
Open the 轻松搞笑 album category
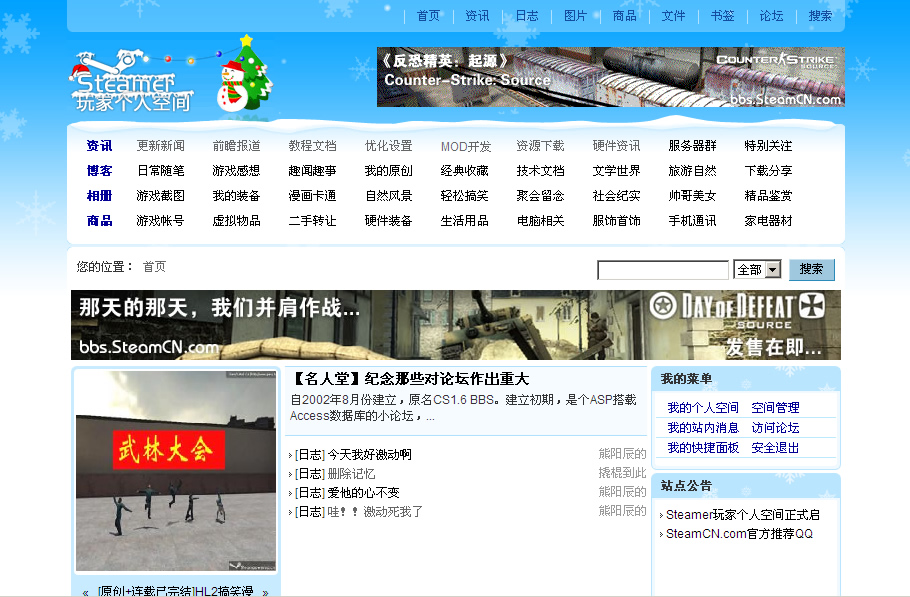[464, 196]
